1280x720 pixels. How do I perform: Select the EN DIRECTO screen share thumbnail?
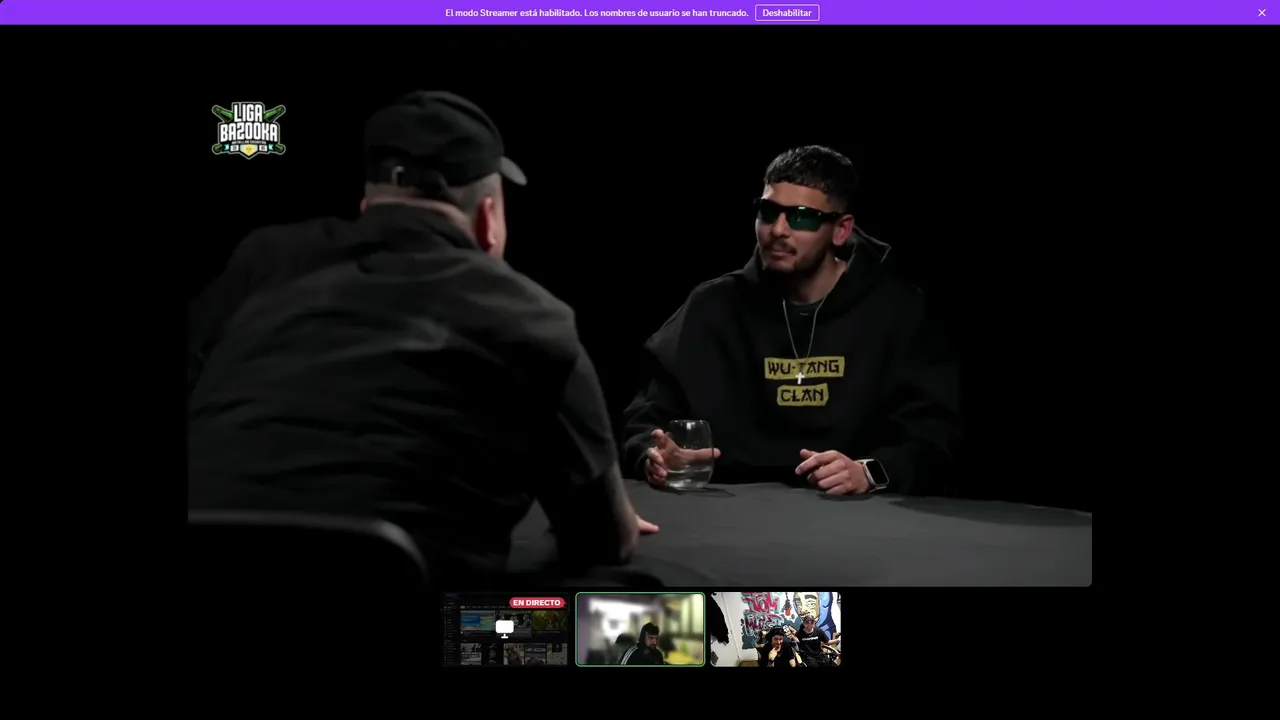(505, 629)
